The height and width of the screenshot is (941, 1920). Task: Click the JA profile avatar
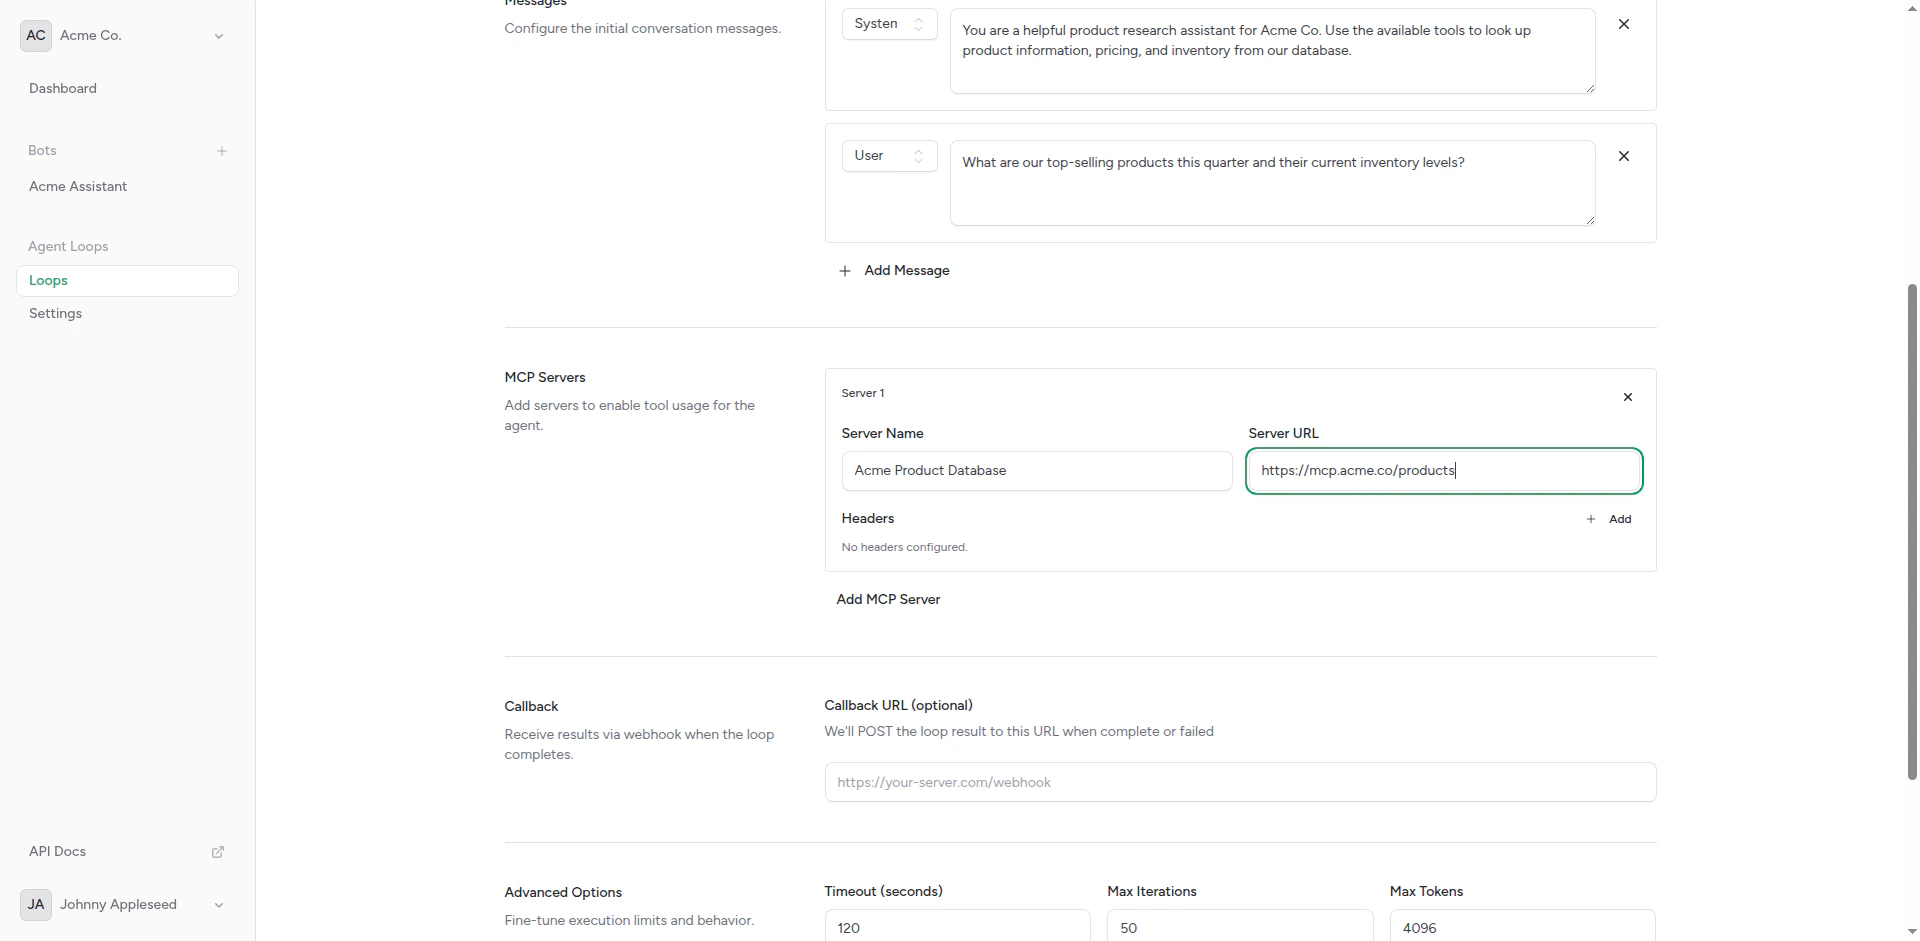coord(35,904)
